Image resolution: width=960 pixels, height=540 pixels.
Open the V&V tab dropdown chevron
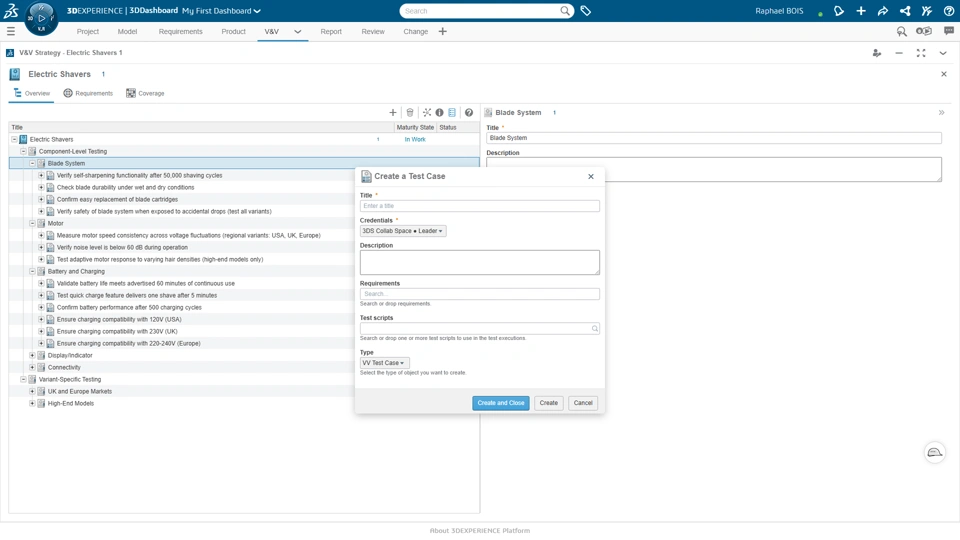point(298,32)
